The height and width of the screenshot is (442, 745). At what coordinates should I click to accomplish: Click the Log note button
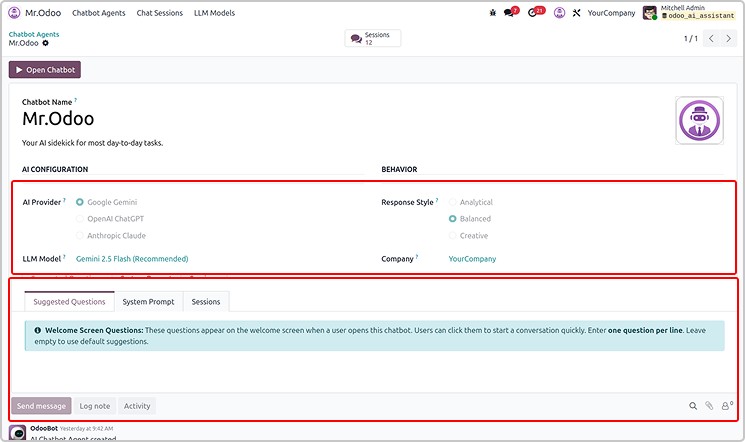tap(95, 406)
